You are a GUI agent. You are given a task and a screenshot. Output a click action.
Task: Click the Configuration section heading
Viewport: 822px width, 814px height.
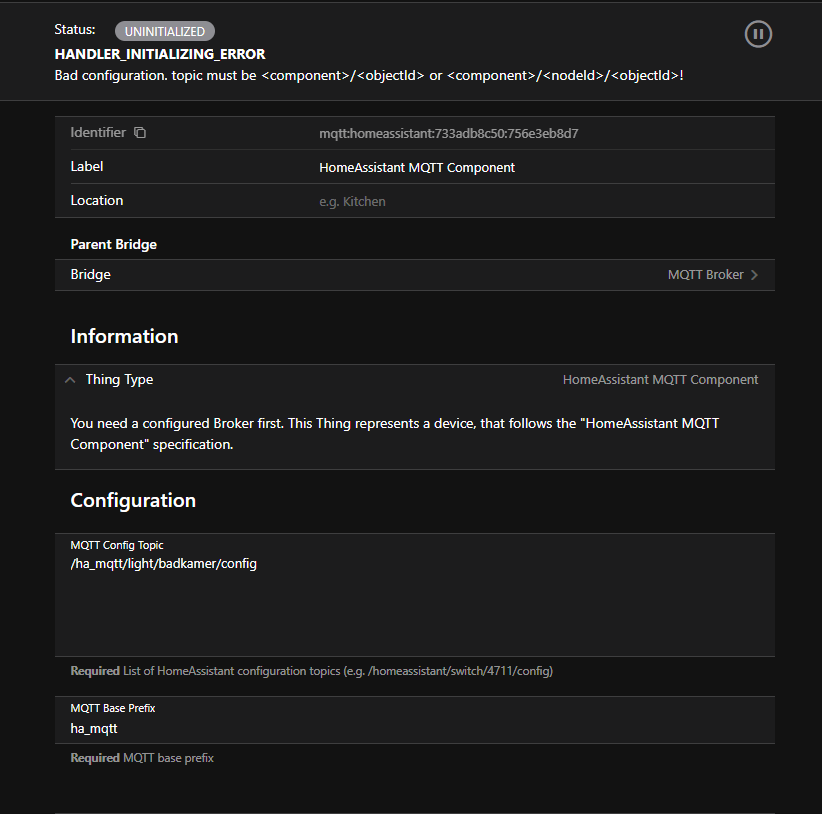pyautogui.click(x=133, y=500)
